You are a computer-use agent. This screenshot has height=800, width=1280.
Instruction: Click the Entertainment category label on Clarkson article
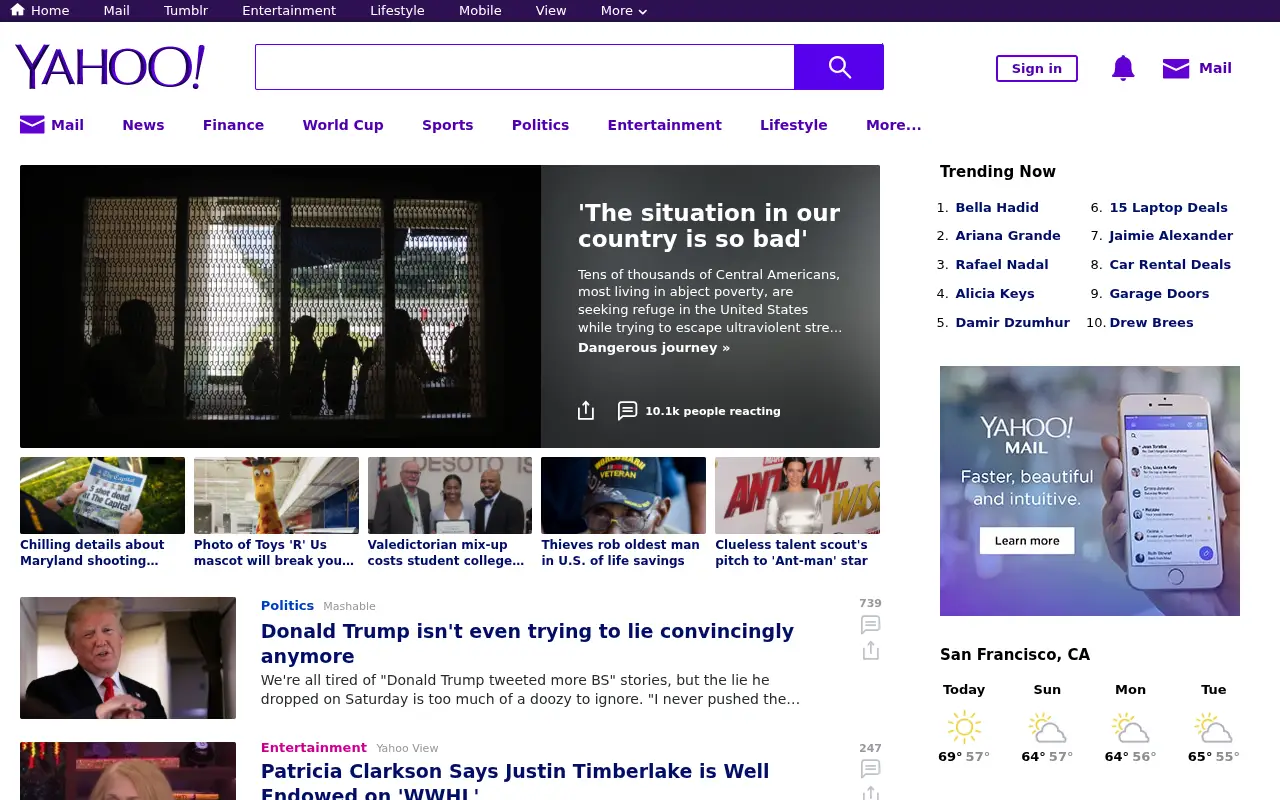[314, 748]
